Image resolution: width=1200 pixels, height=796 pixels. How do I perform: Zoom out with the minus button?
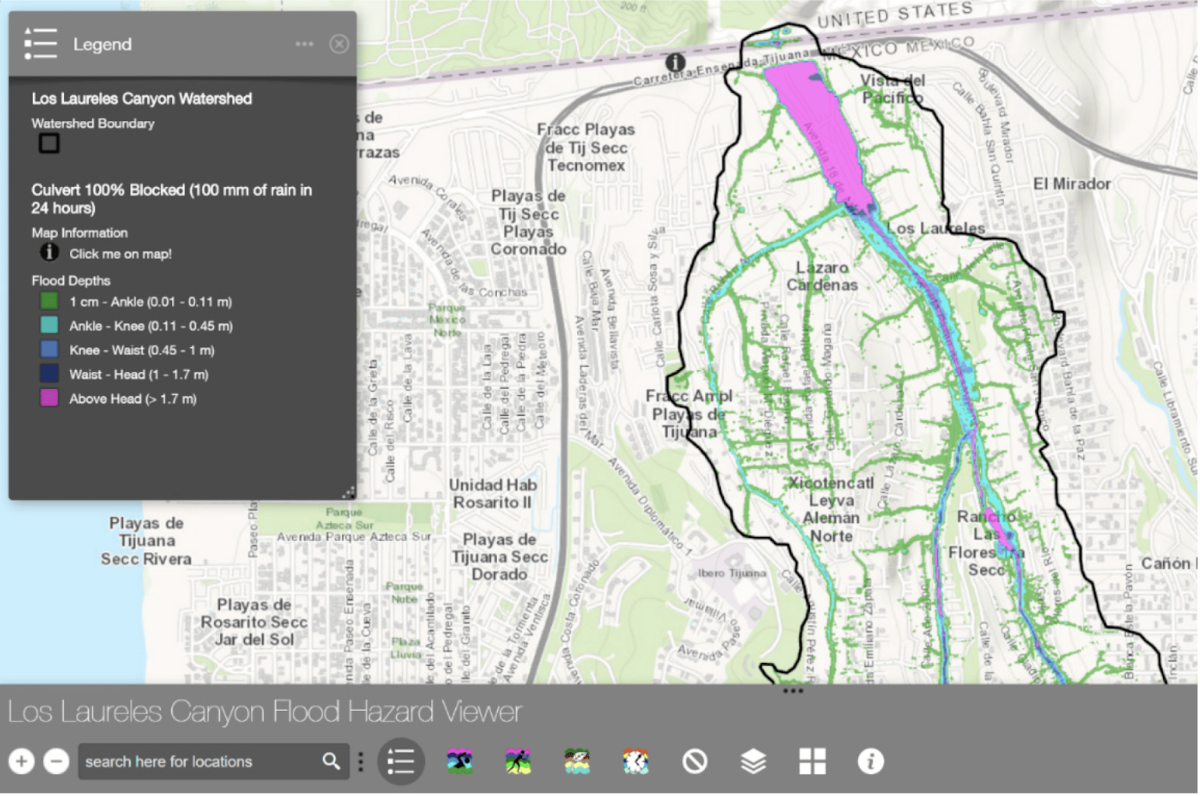[x=57, y=762]
